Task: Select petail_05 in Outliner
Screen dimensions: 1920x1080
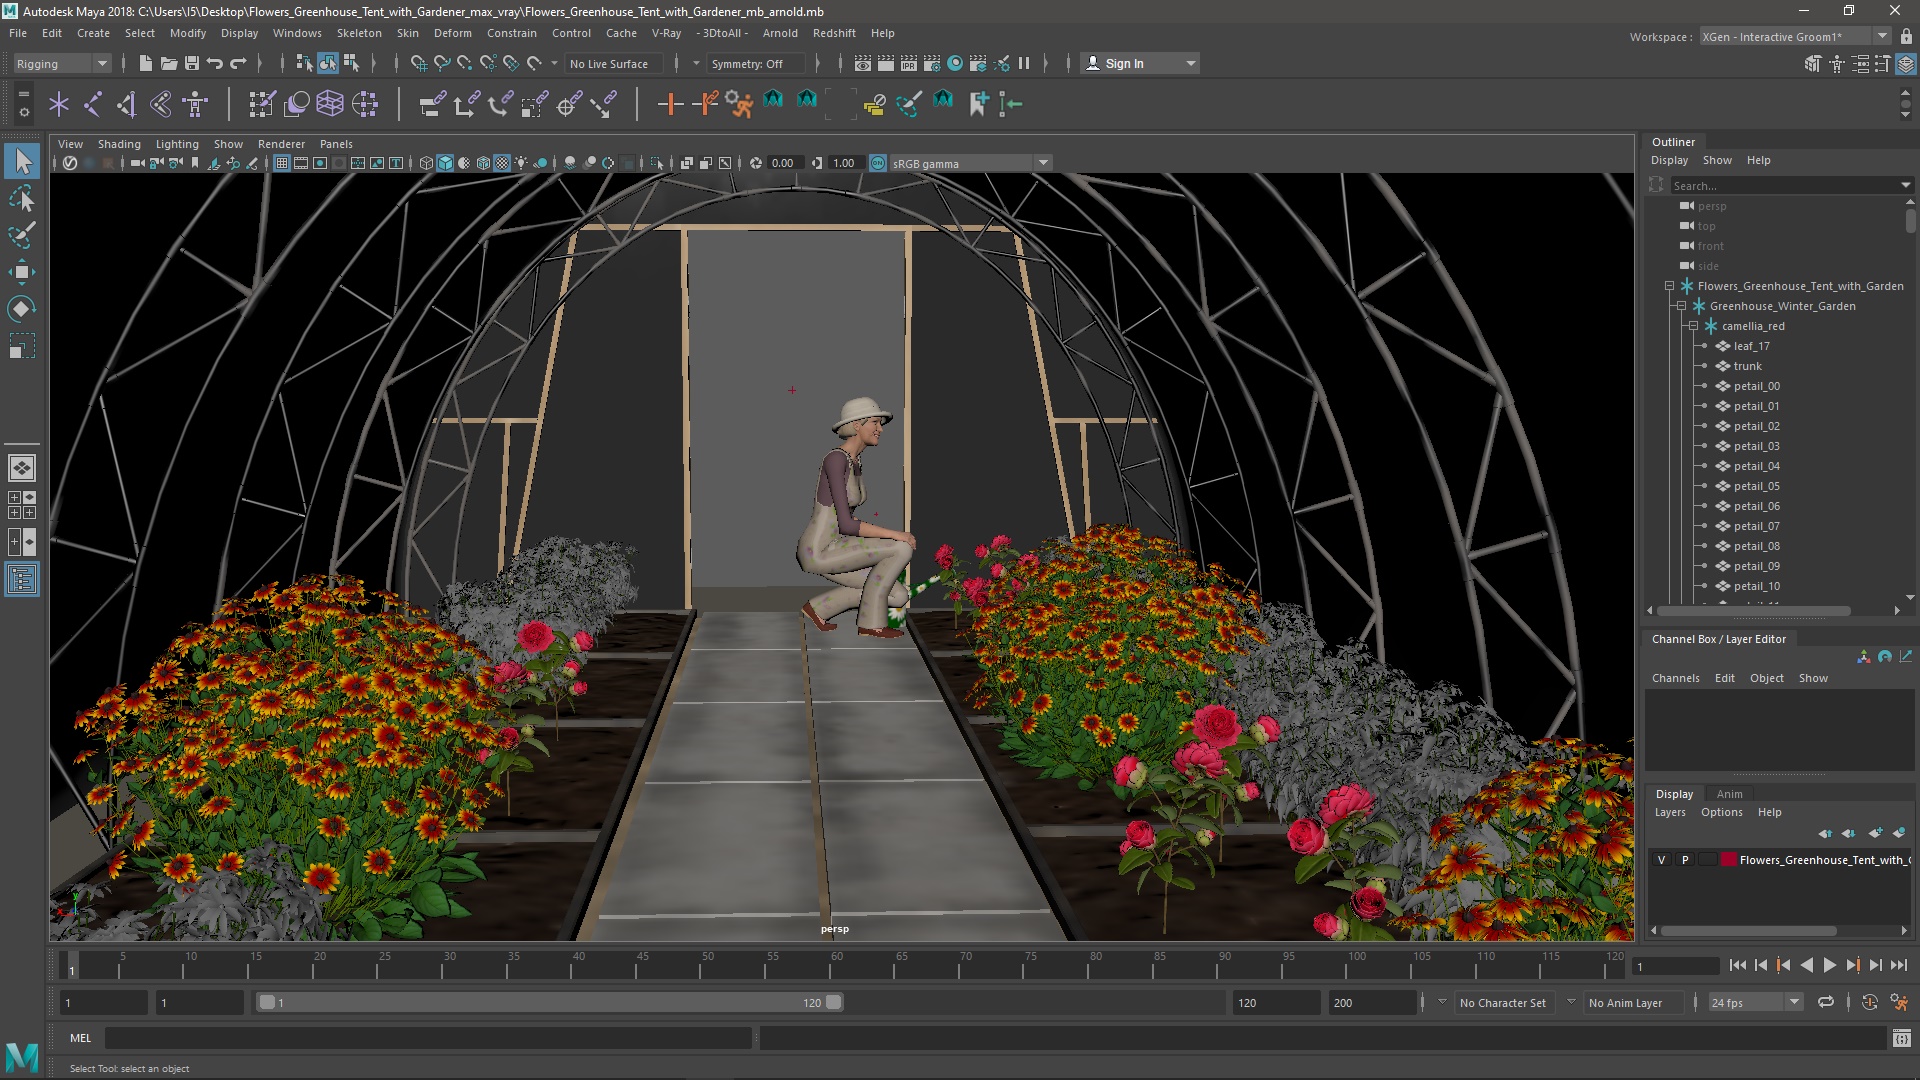Action: pos(1756,486)
